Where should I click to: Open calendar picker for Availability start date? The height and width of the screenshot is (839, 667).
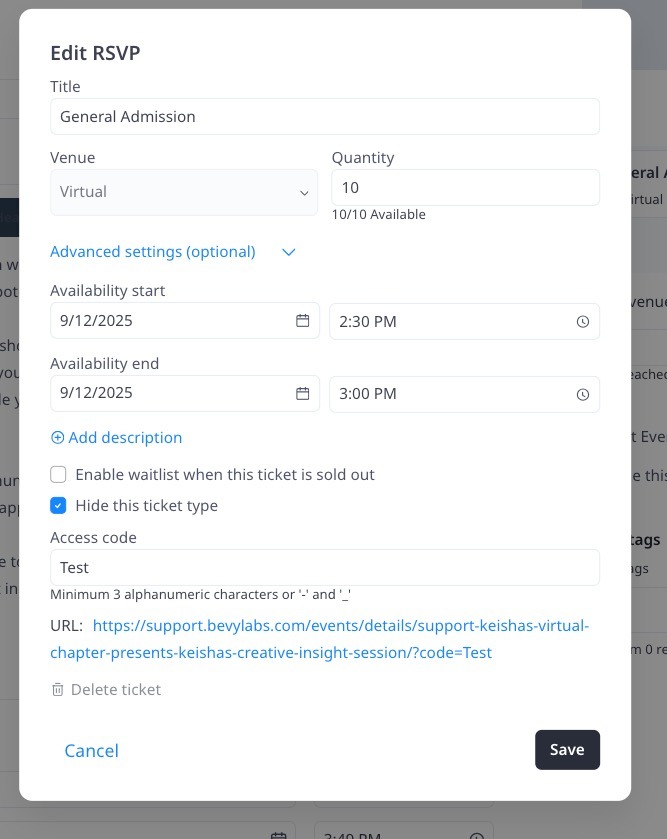302,321
